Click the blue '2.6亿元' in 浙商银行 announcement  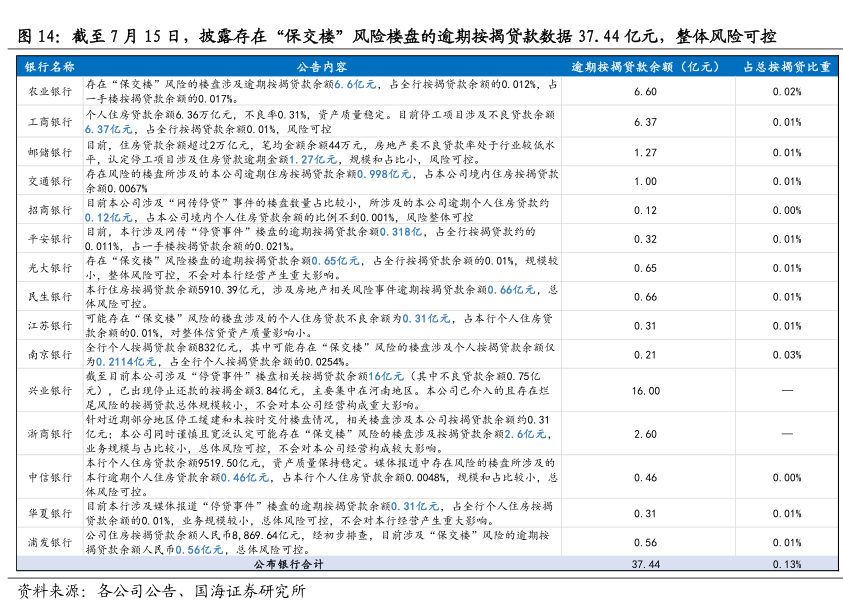click(525, 434)
